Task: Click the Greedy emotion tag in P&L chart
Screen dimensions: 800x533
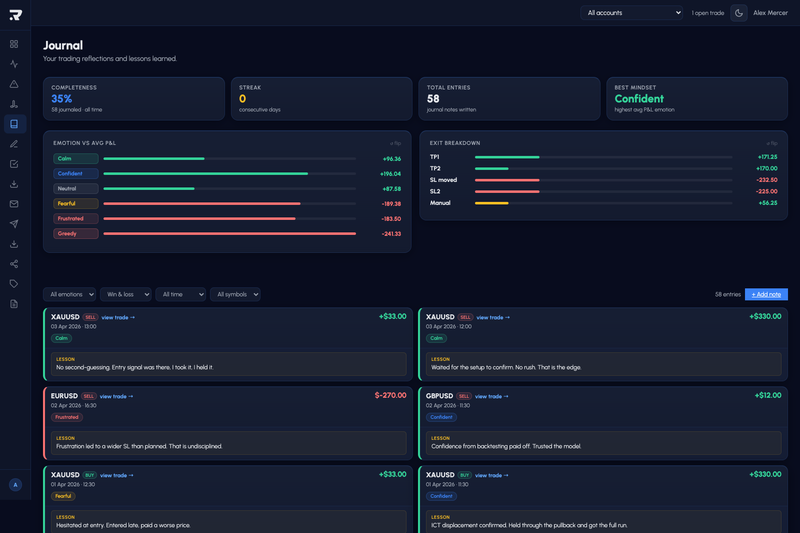Action: pyautogui.click(x=76, y=234)
